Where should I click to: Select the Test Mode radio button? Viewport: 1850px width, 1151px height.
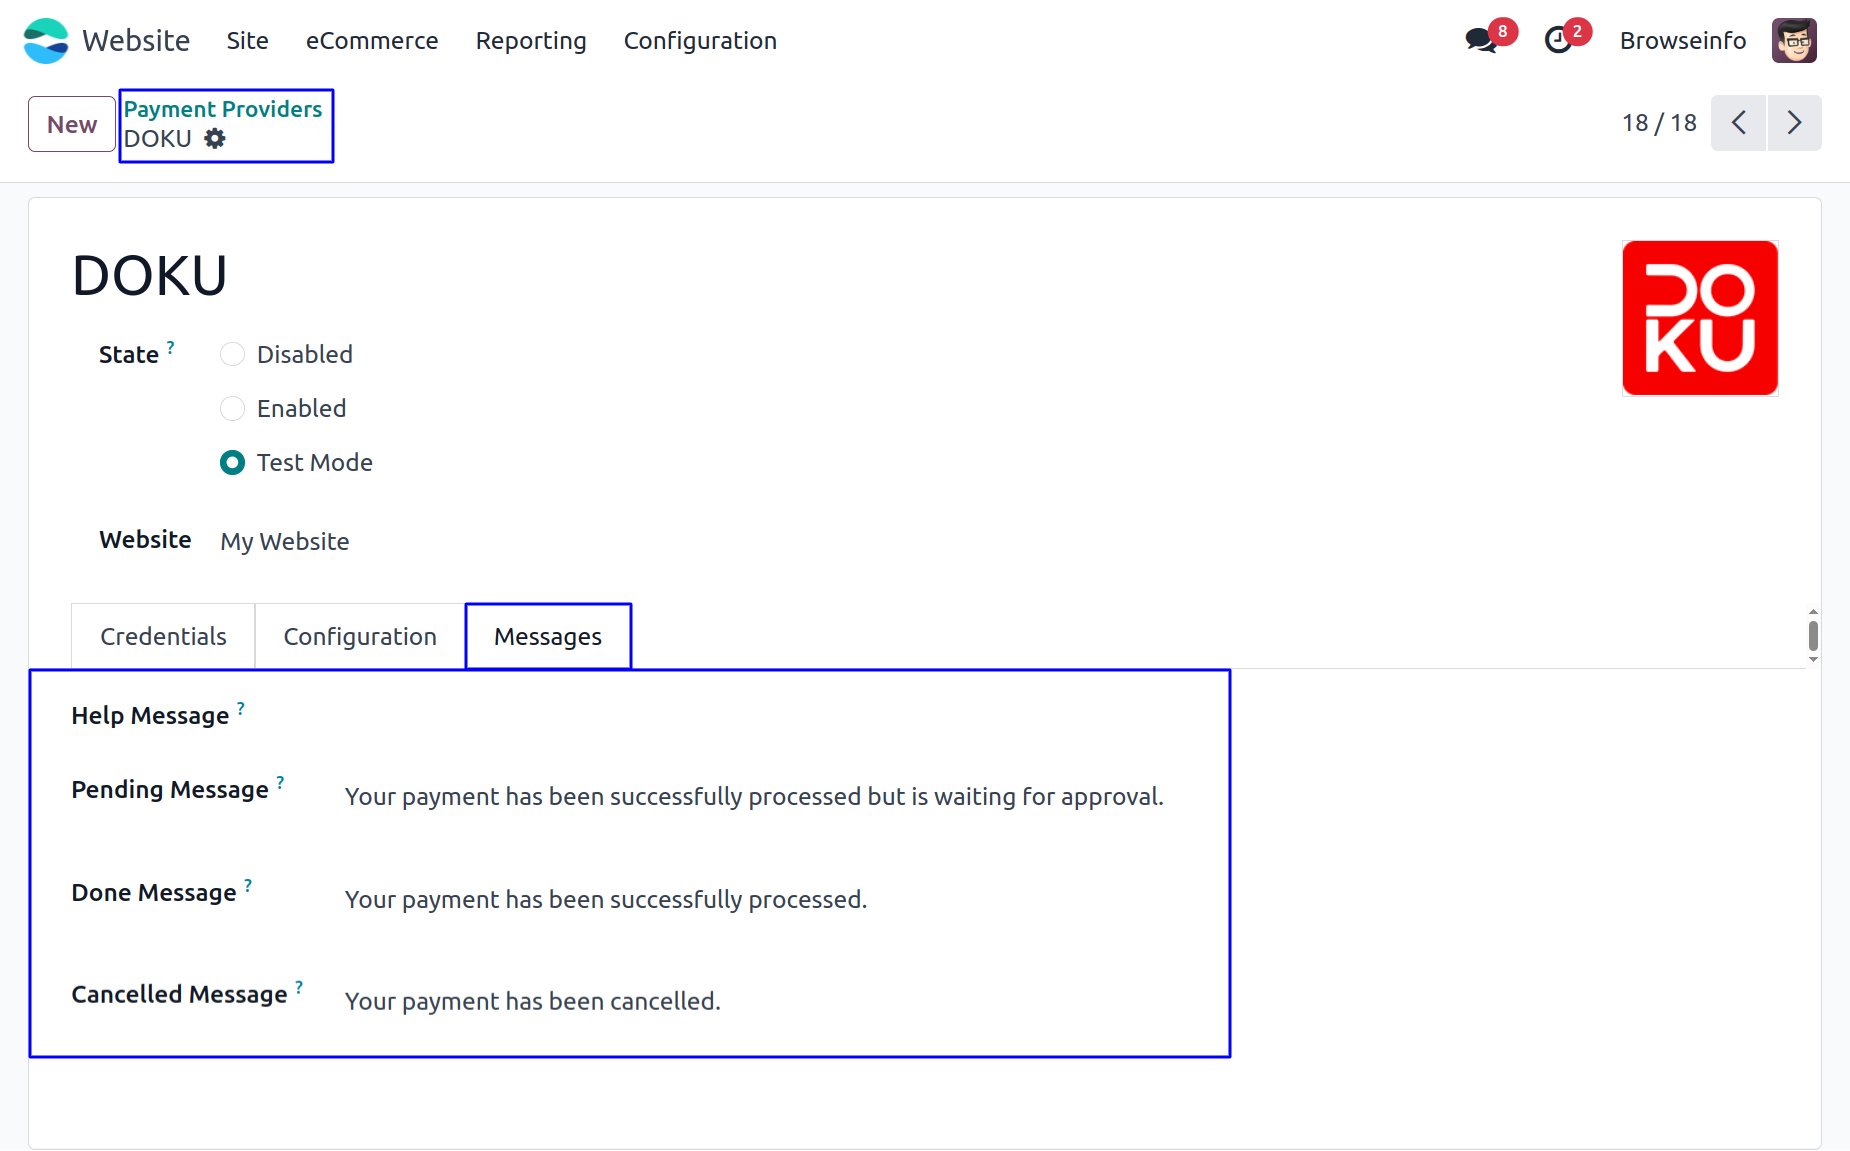point(232,462)
